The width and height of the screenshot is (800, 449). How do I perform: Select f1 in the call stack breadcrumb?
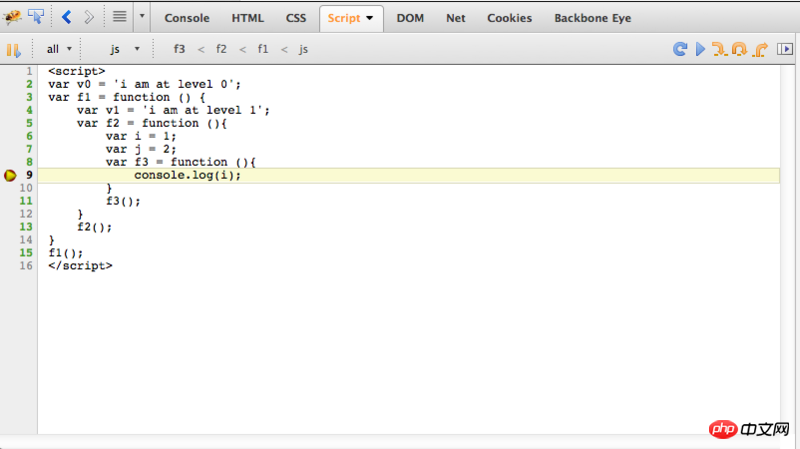pos(263,49)
